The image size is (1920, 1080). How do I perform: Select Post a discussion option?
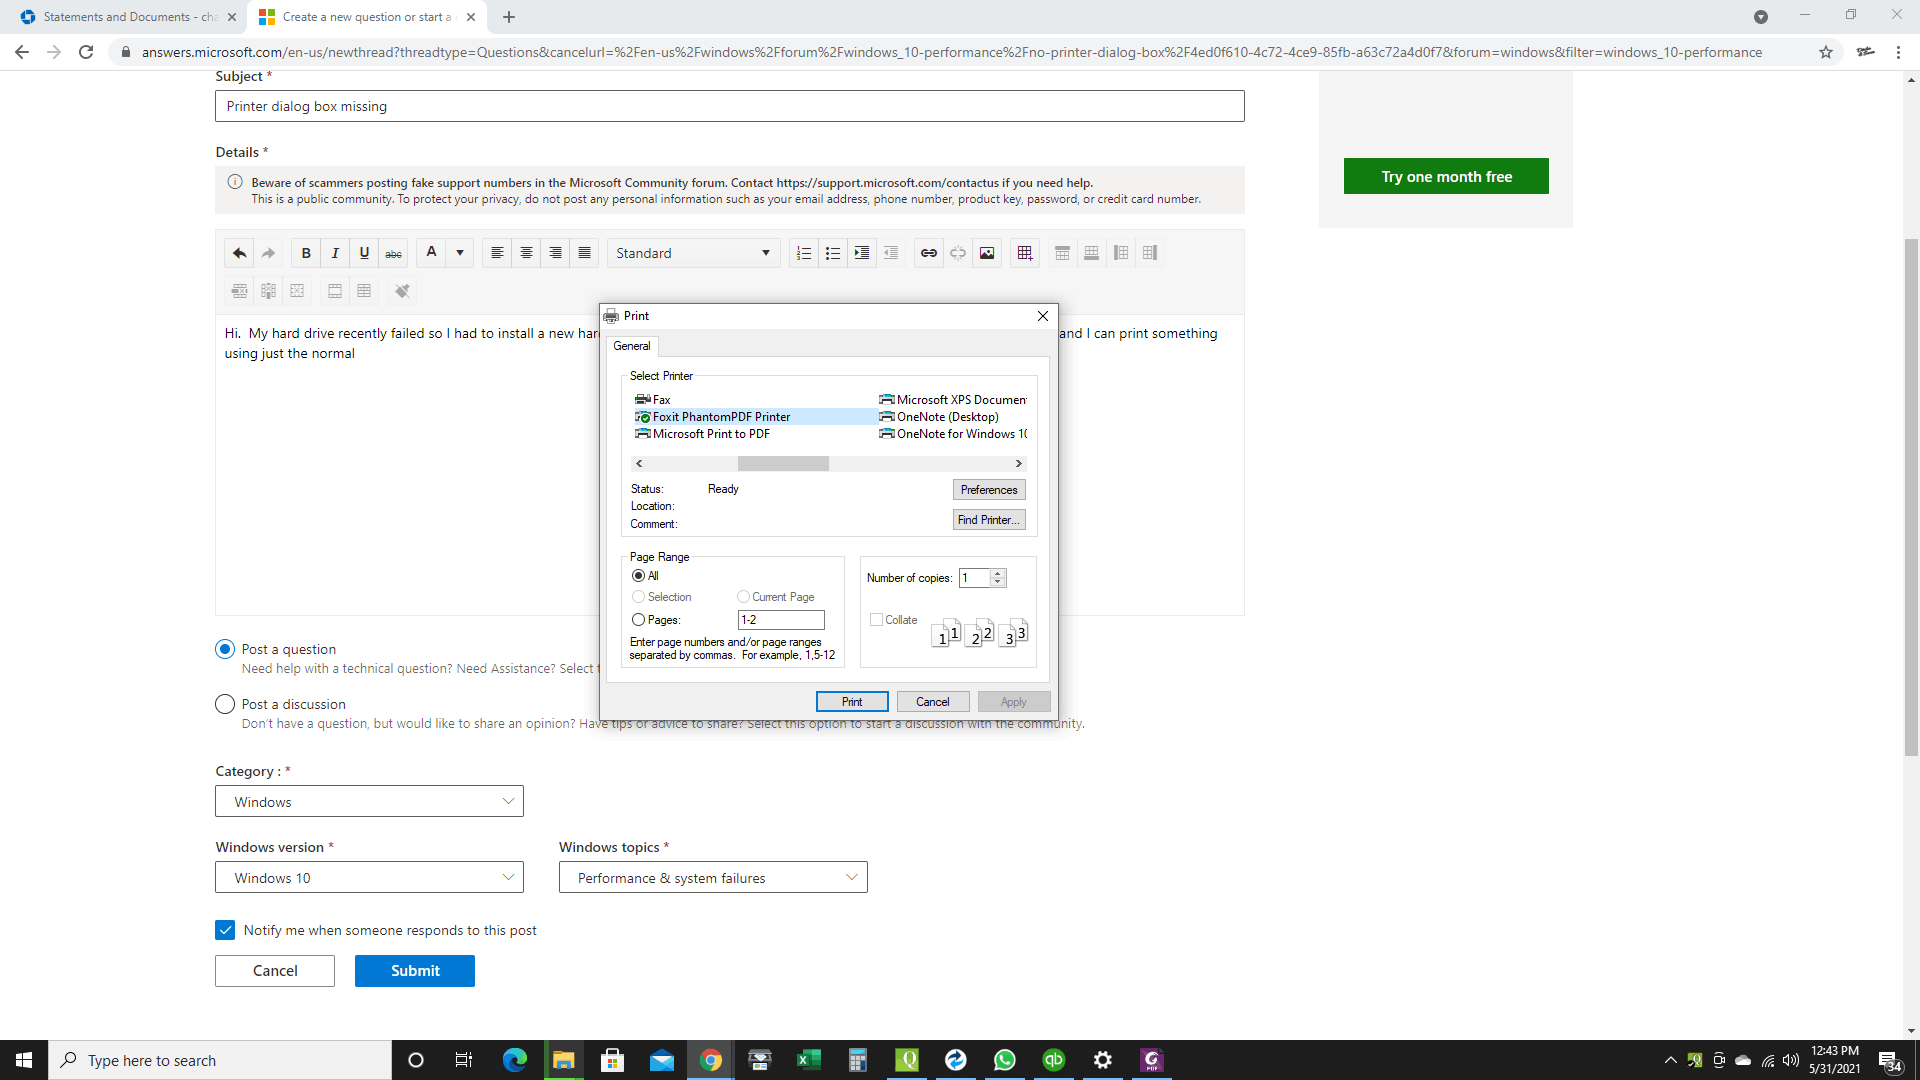click(225, 704)
